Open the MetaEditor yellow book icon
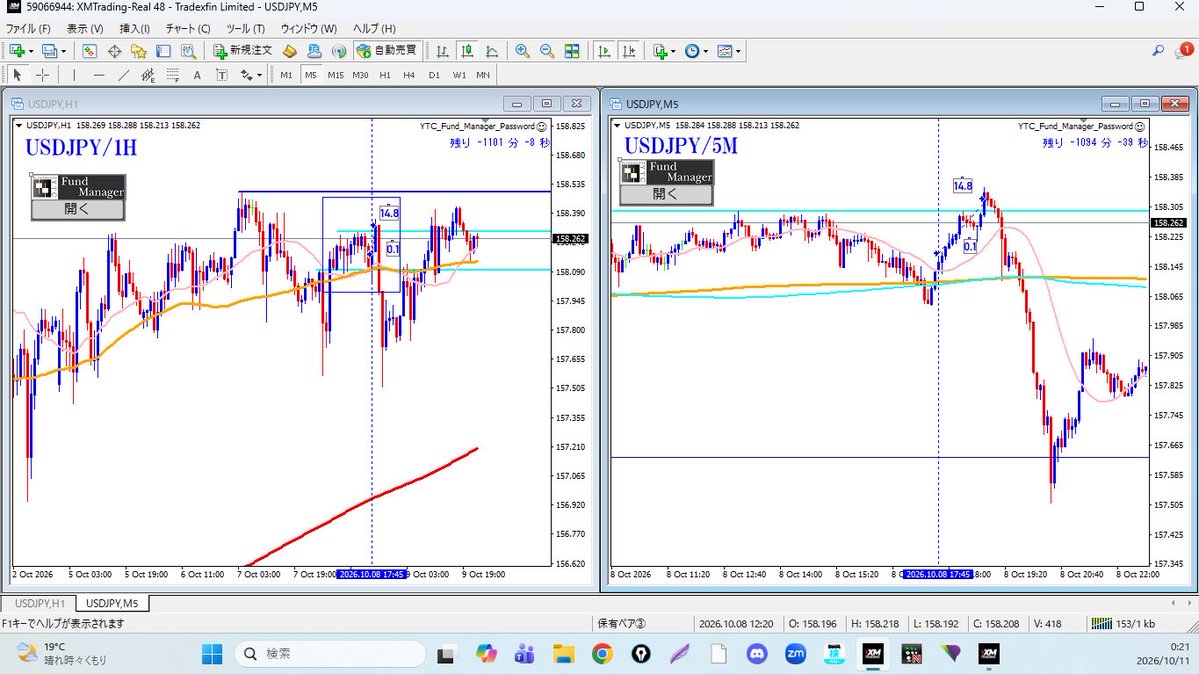This screenshot has width=1199, height=674. (290, 51)
